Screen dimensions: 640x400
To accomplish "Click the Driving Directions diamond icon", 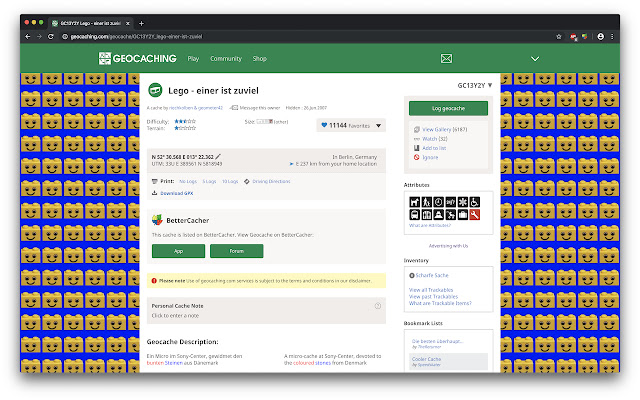I will coord(247,181).
